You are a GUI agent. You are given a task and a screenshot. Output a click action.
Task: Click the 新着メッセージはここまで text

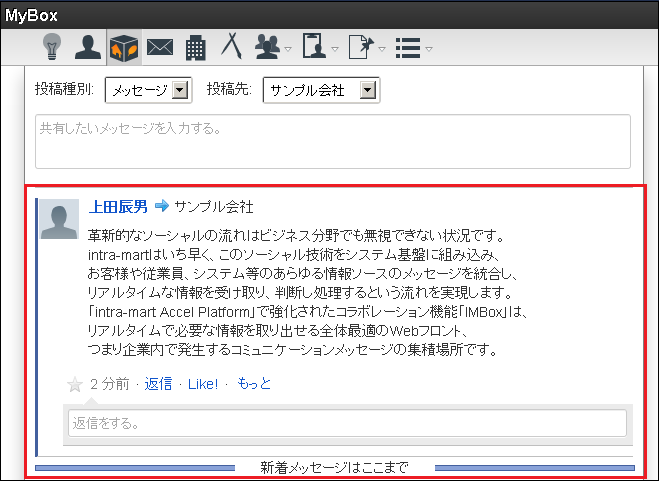point(334,467)
